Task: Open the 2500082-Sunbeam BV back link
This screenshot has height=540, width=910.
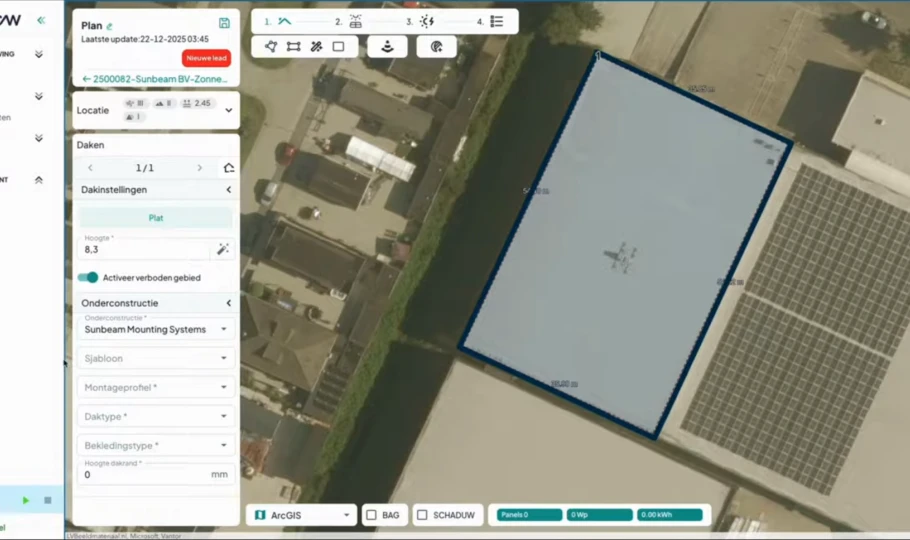Action: click(155, 78)
